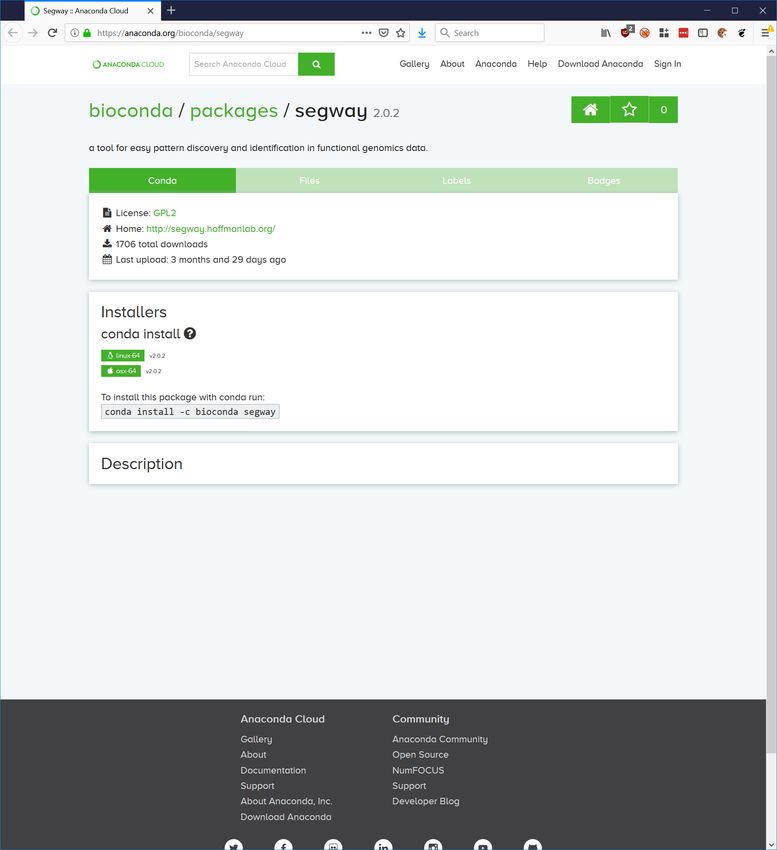Switch to the Files tab
777x850 pixels.
click(x=309, y=181)
